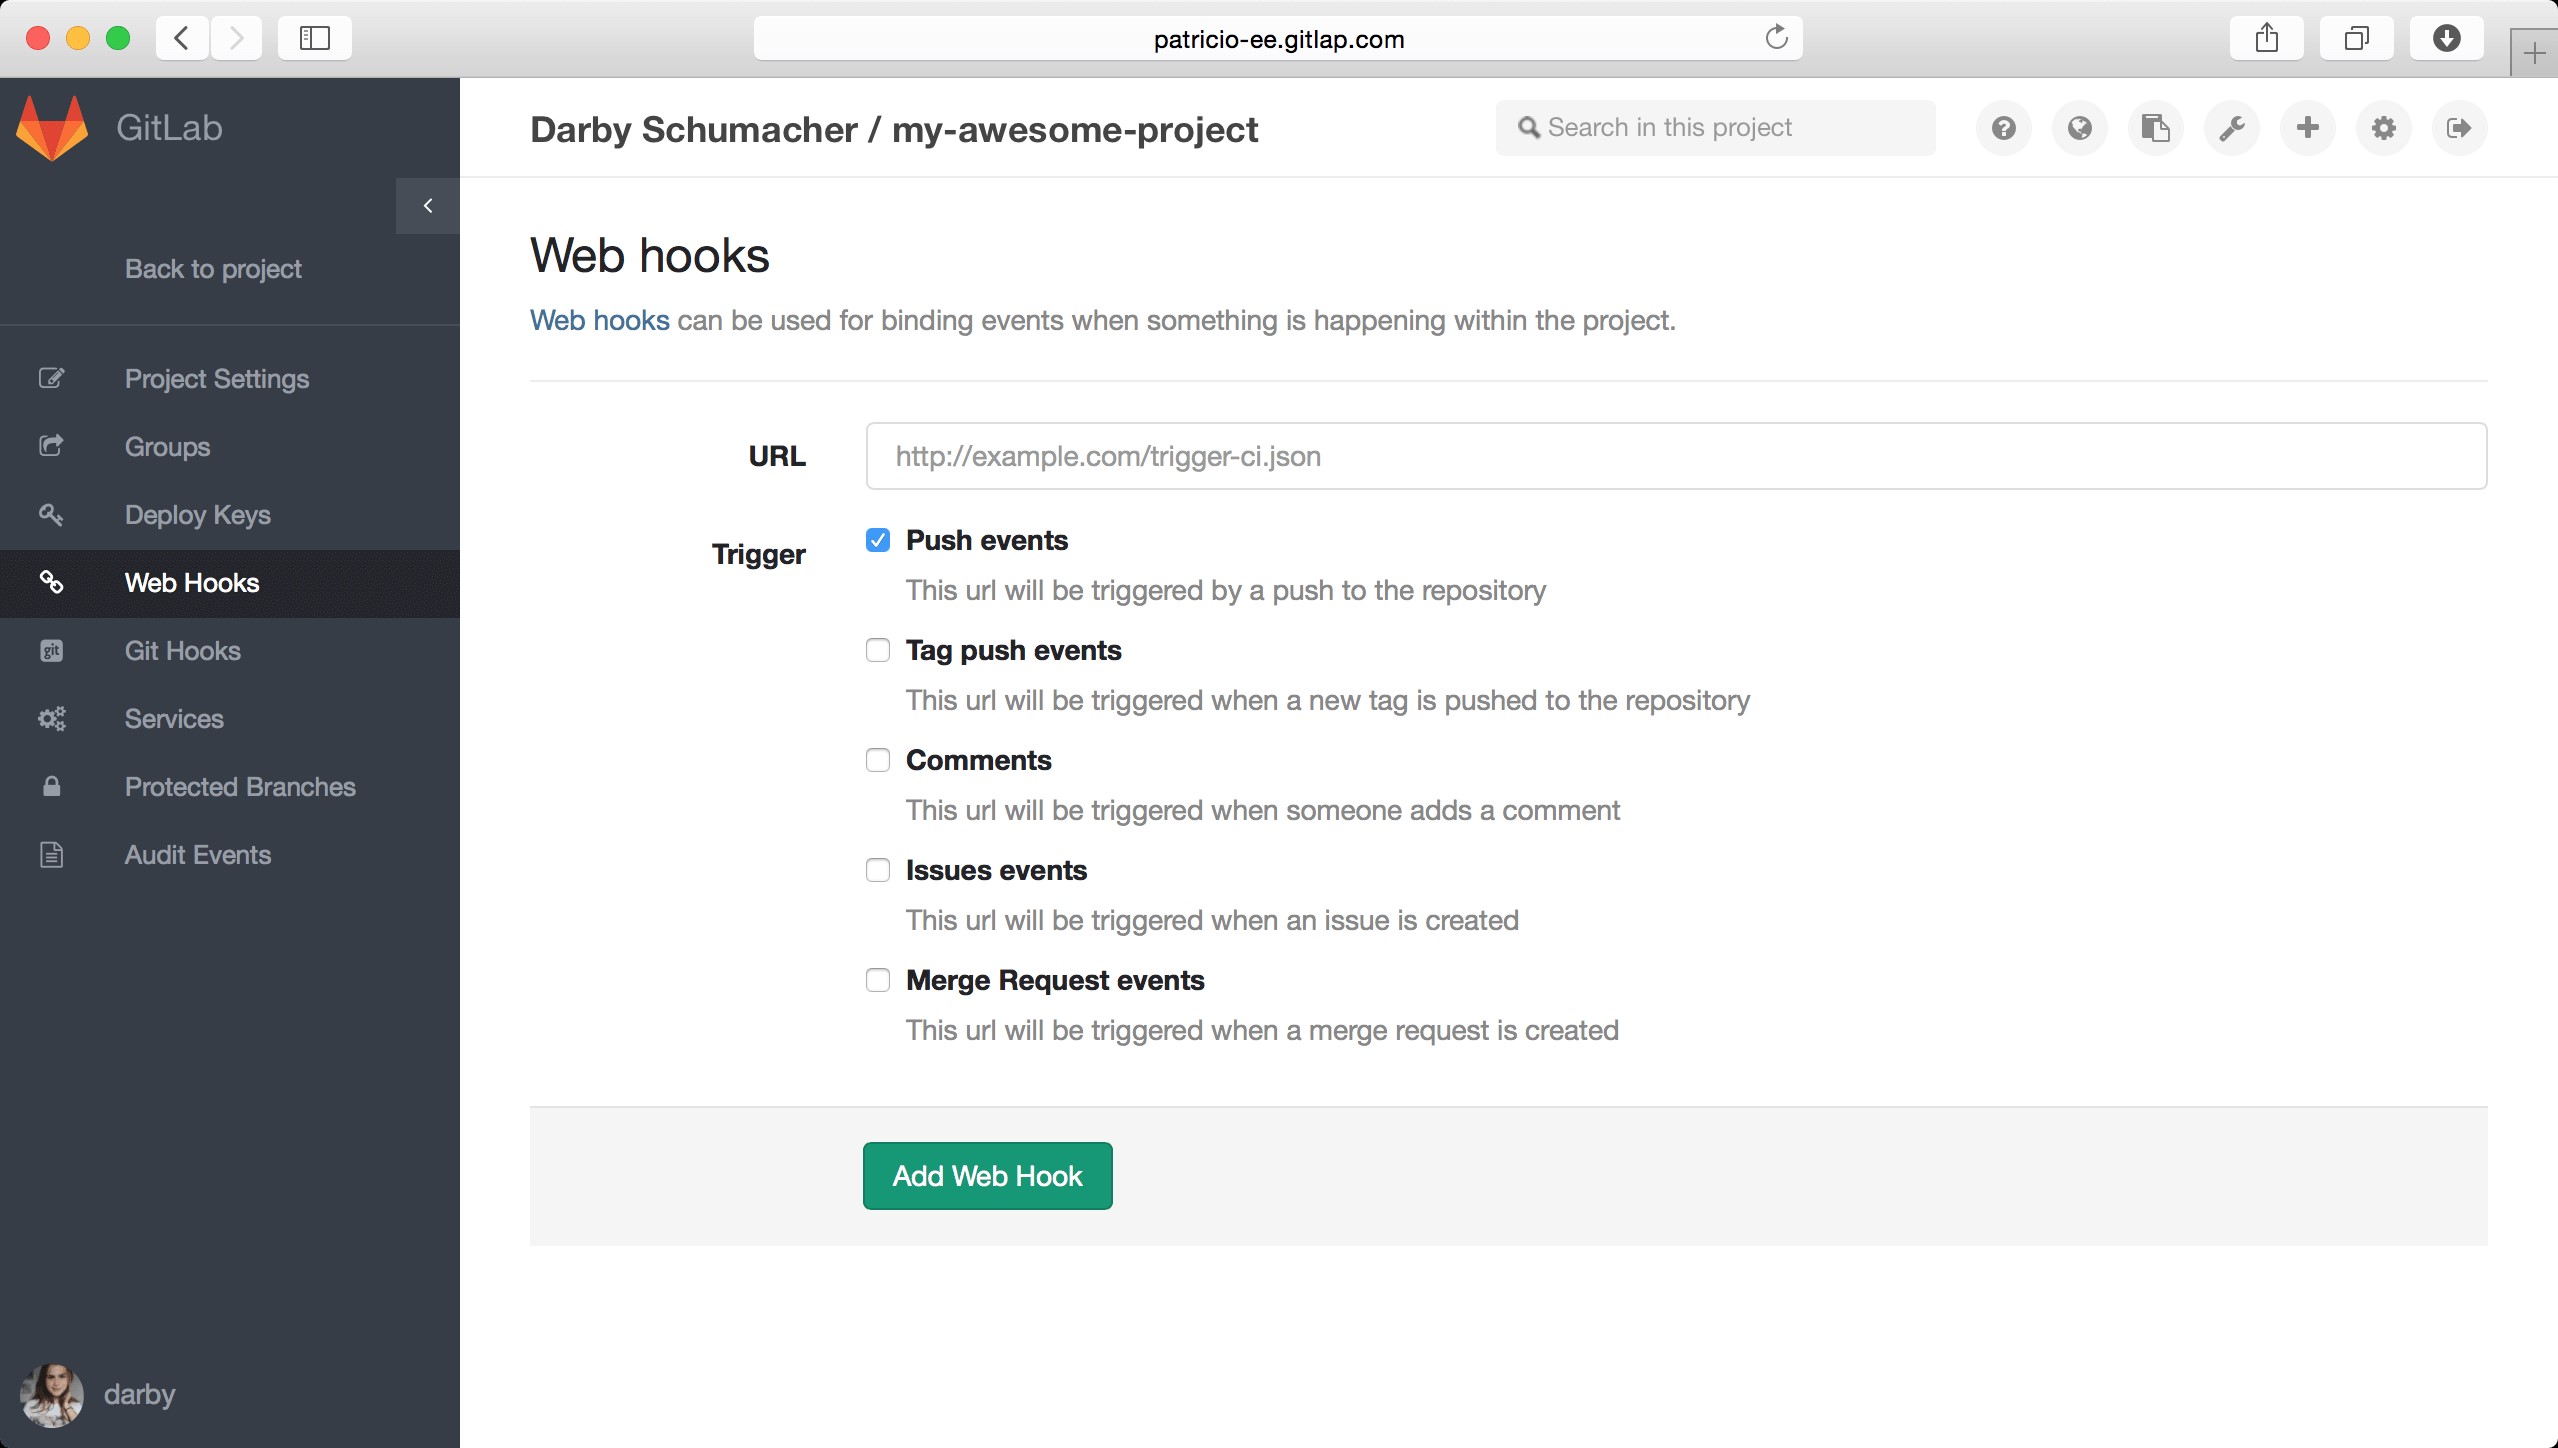Click Back to project link
The image size is (2558, 1448).
tap(213, 267)
